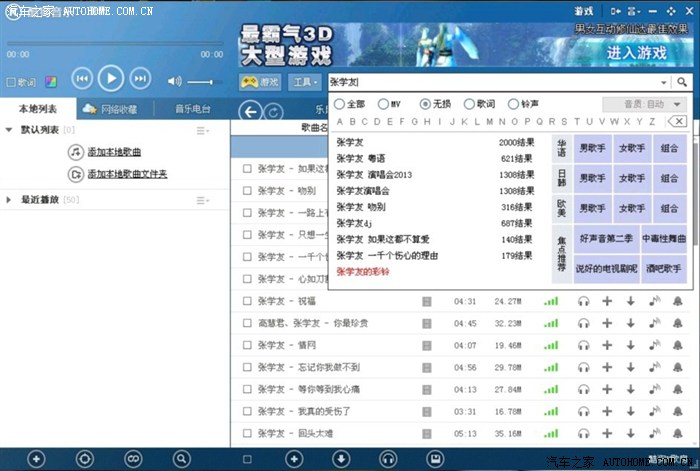Select the MV radio option
This screenshot has height=471, width=700.
click(x=389, y=104)
